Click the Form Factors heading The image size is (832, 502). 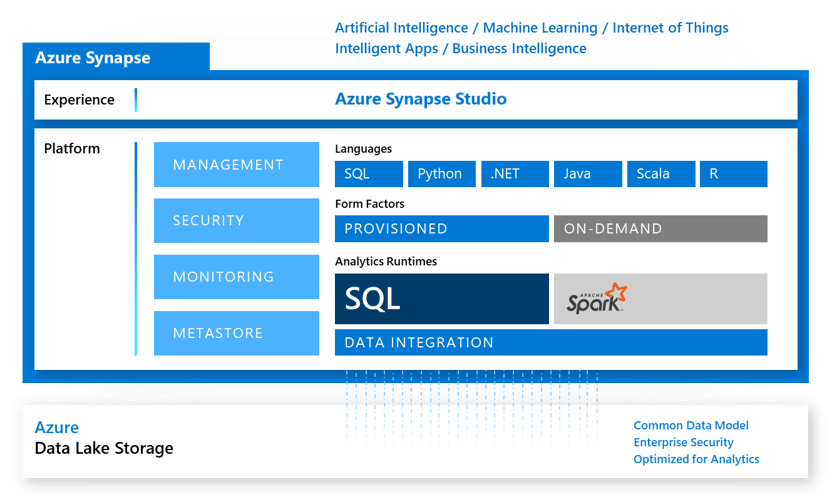pos(369,204)
